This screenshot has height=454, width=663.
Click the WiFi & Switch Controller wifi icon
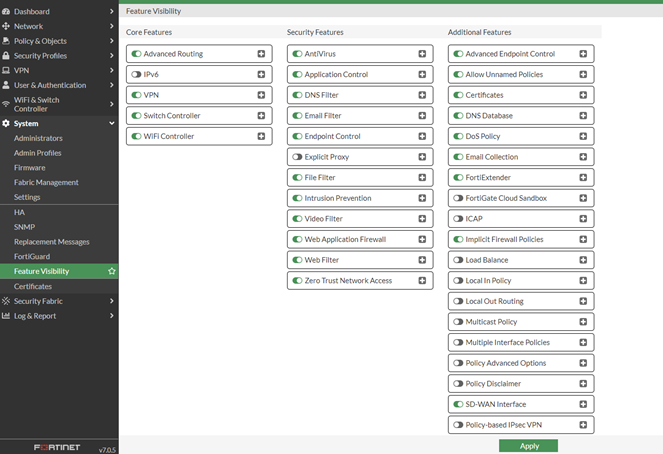(x=6, y=104)
